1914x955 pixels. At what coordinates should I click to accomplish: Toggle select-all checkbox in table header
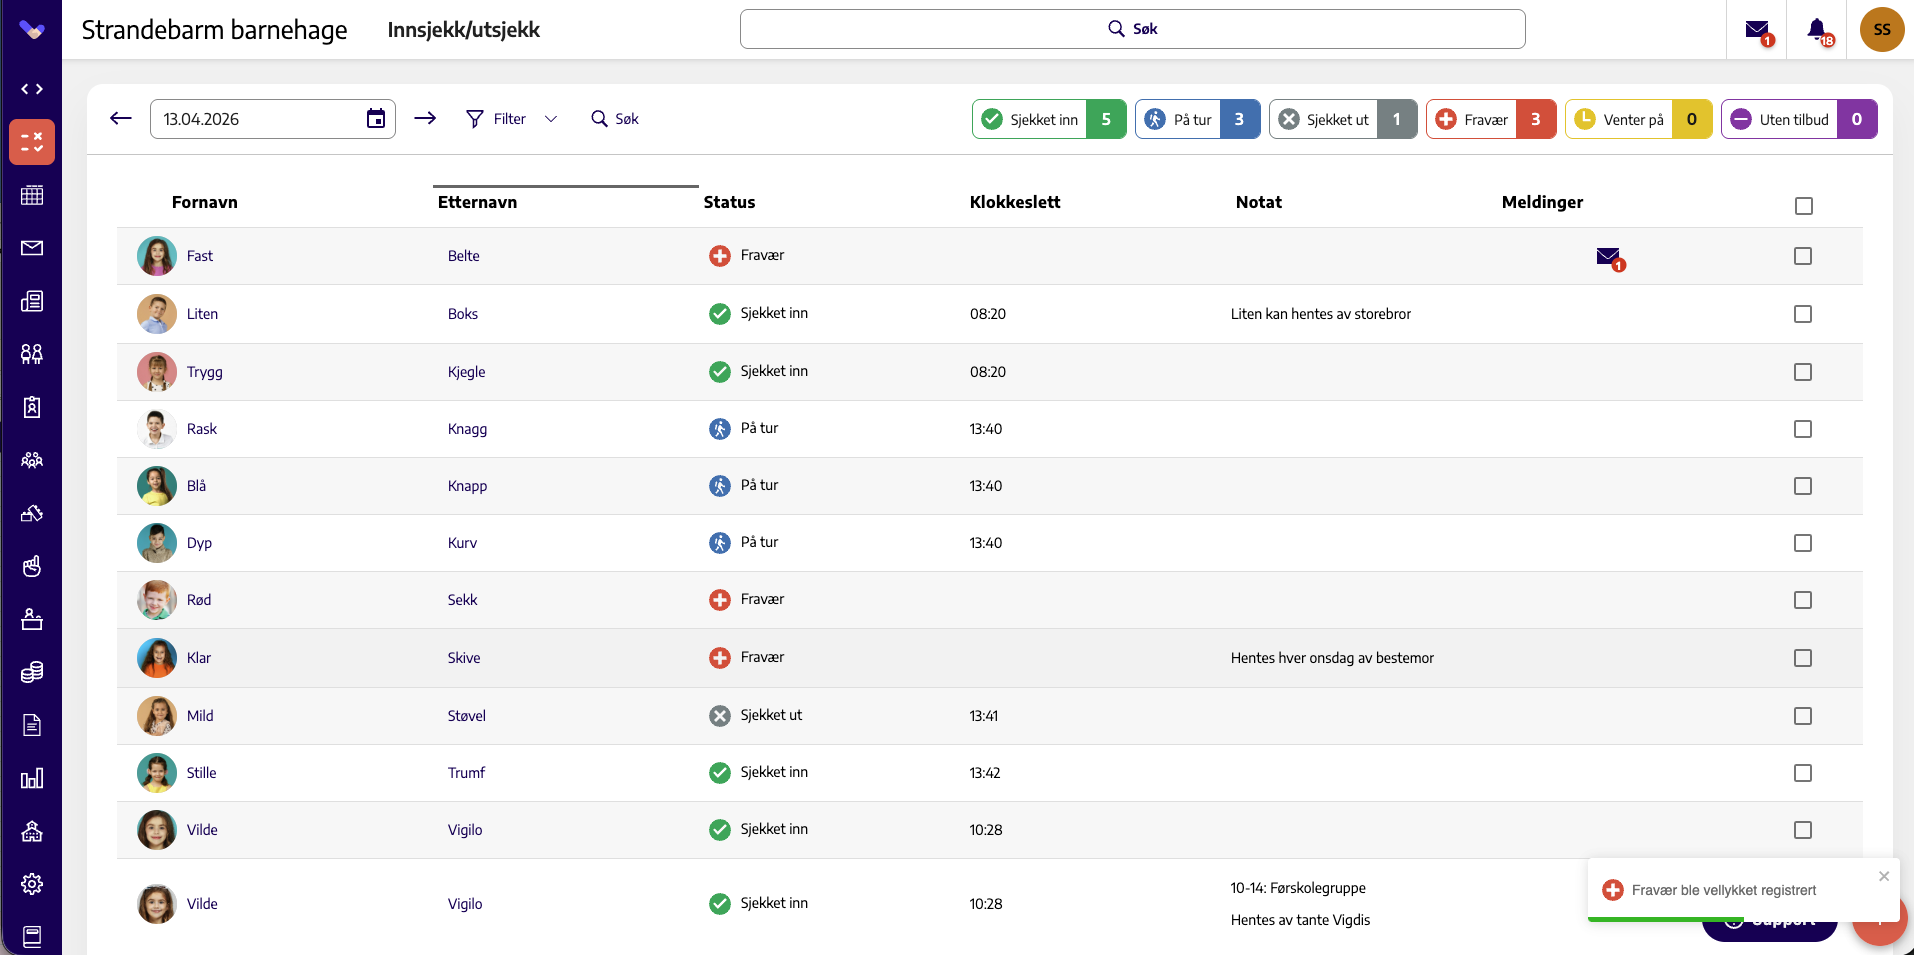tap(1803, 206)
